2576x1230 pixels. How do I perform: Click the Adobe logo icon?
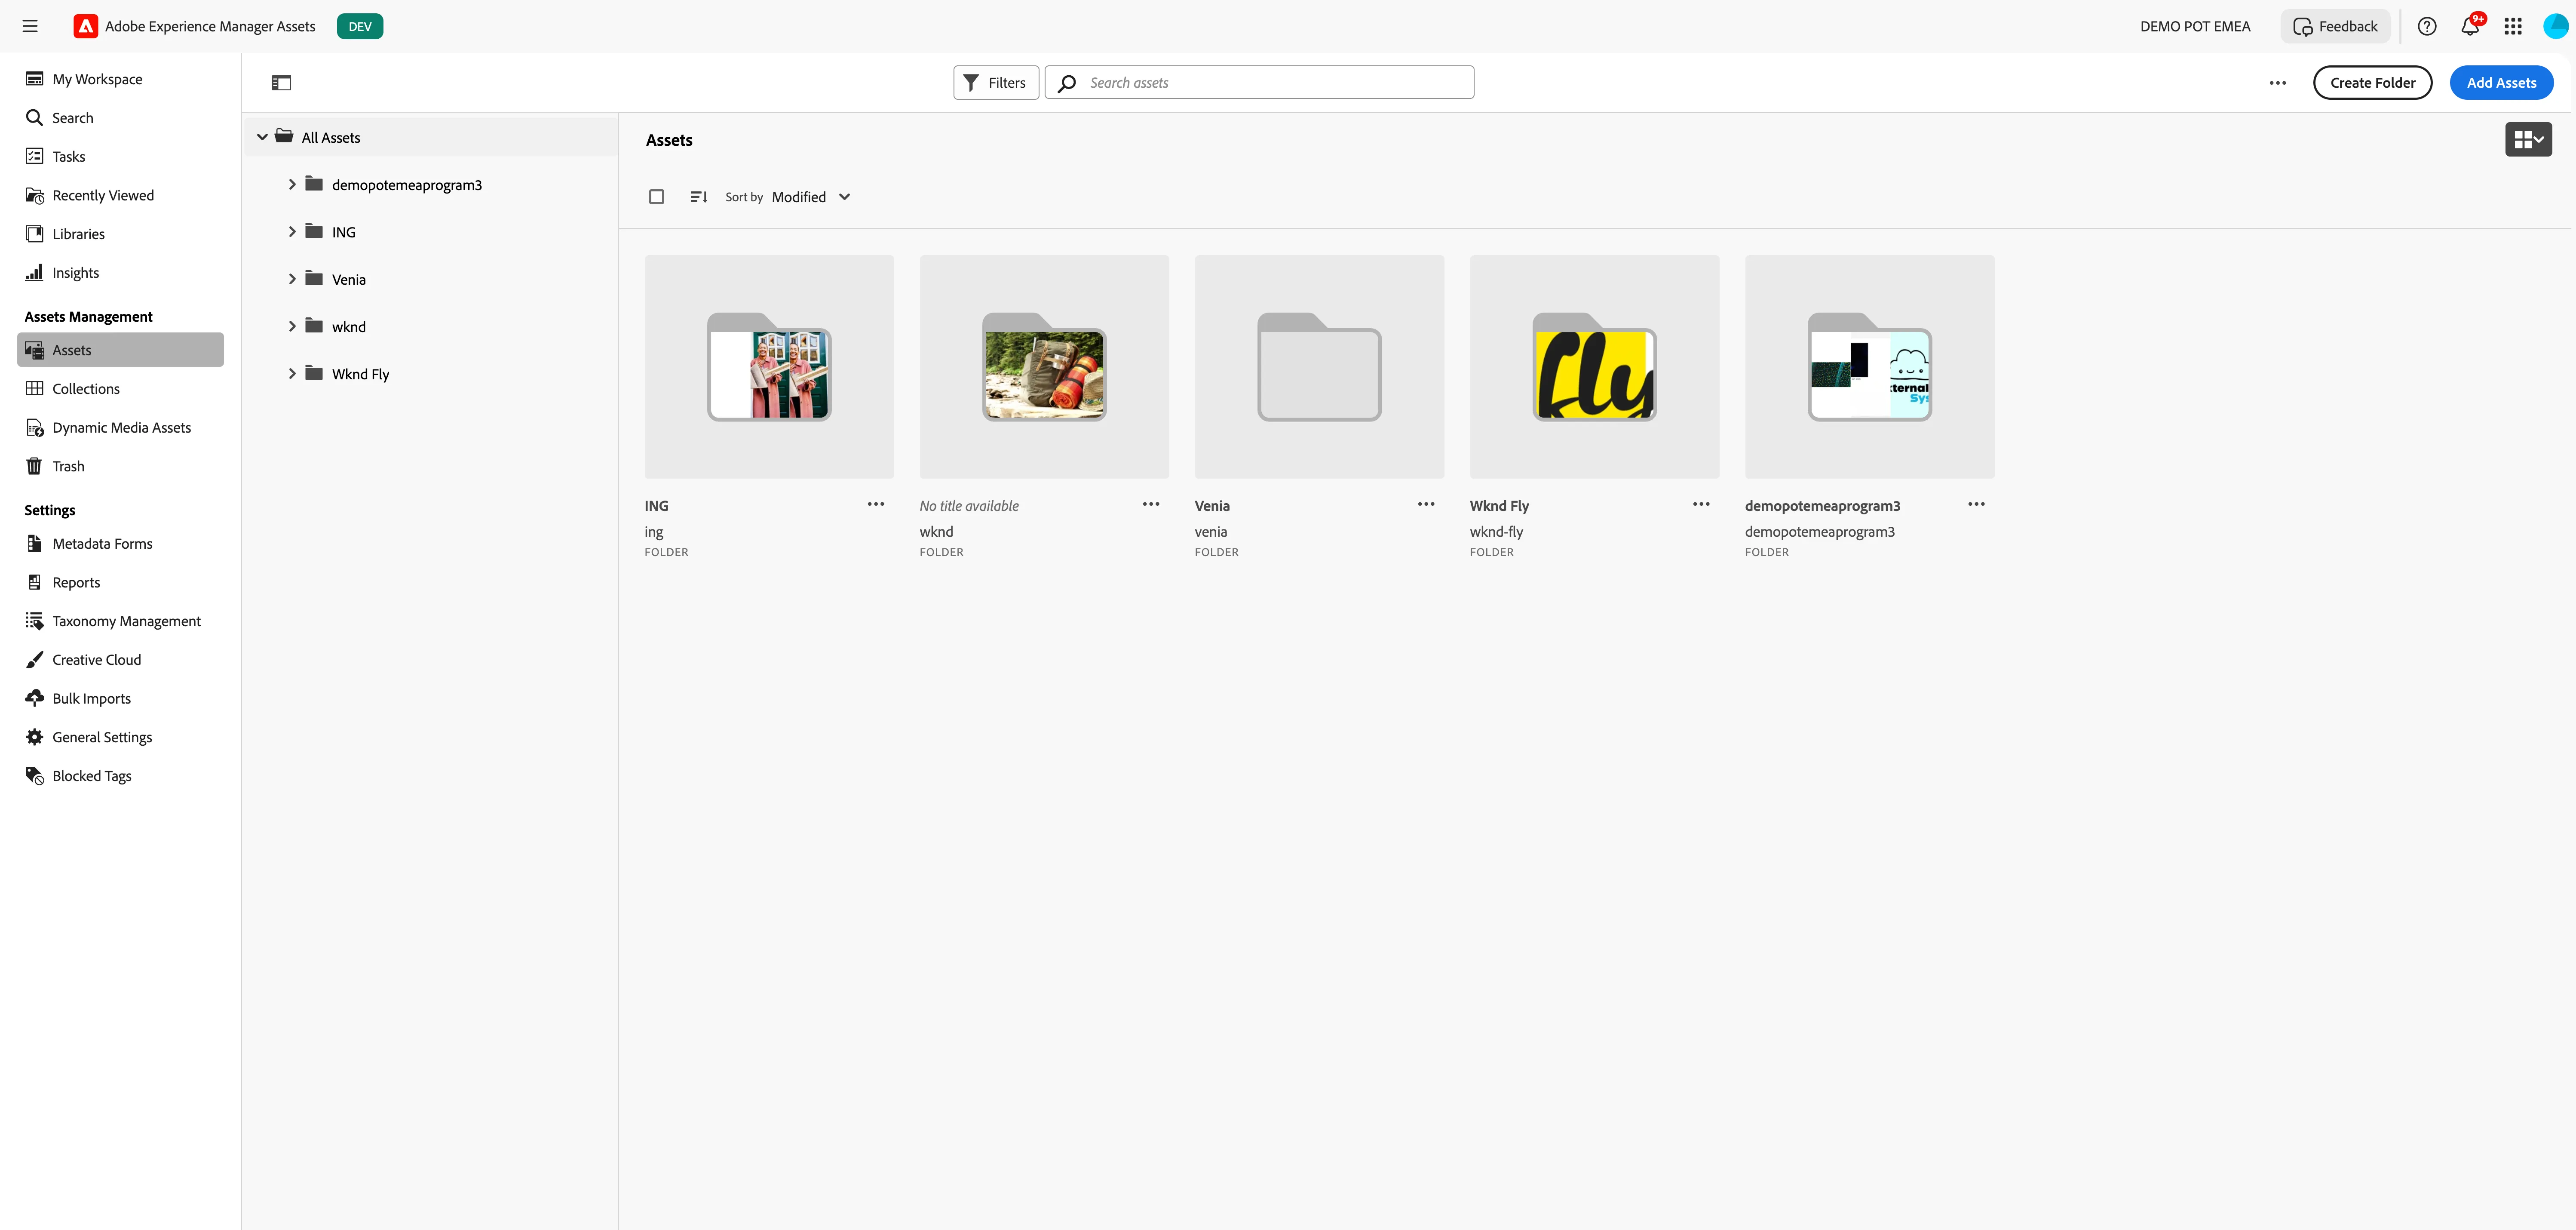pyautogui.click(x=85, y=26)
